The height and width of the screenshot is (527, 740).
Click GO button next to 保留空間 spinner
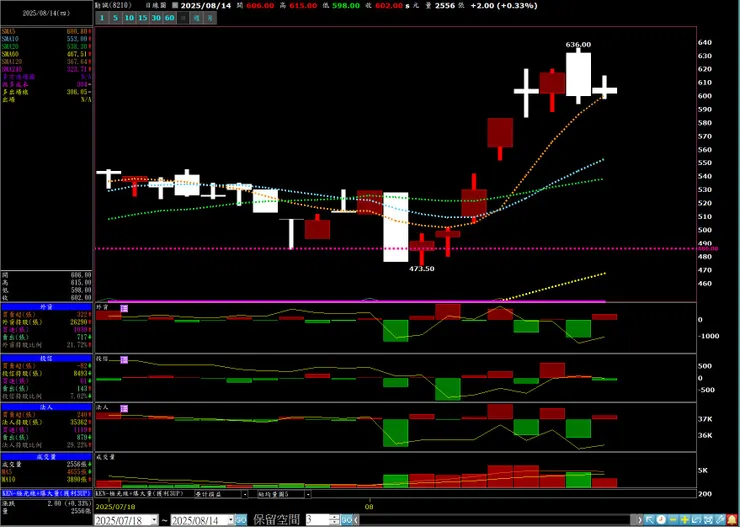(x=347, y=520)
